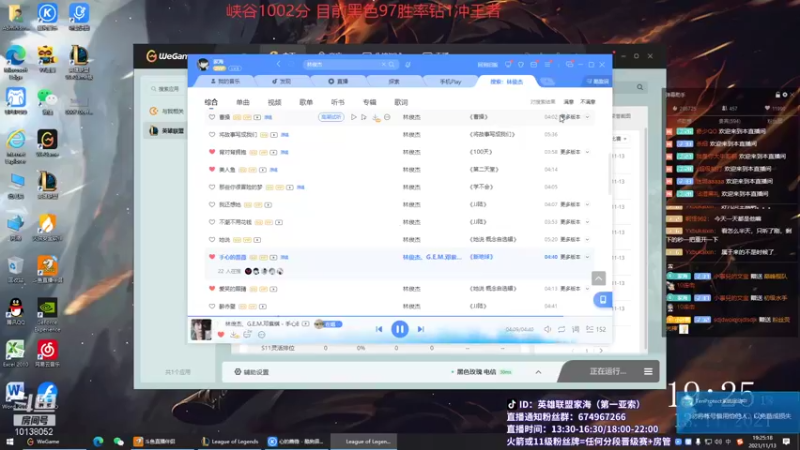Click the 正在运行 button in WeGame
800x450 pixels.
tap(607, 371)
